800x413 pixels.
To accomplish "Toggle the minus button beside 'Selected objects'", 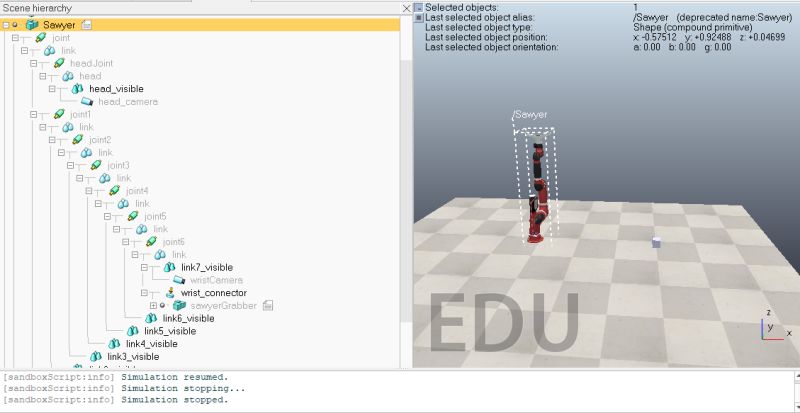I will pos(418,8).
